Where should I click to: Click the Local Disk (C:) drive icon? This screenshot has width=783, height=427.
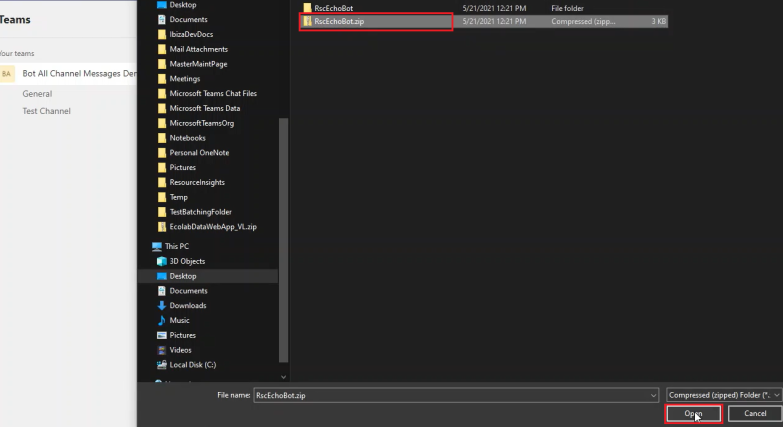[x=161, y=365]
